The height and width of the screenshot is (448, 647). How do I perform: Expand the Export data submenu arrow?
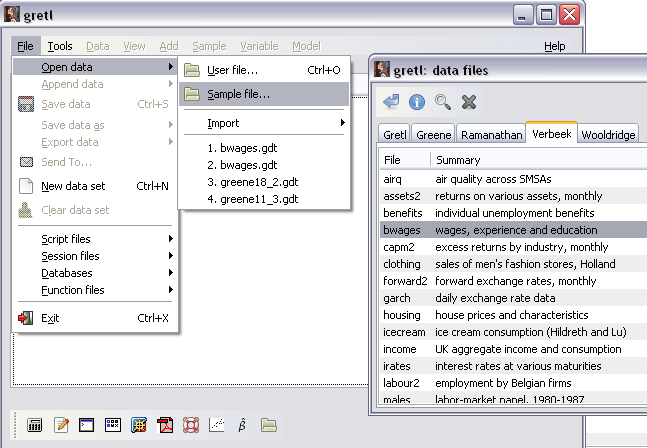[170, 141]
